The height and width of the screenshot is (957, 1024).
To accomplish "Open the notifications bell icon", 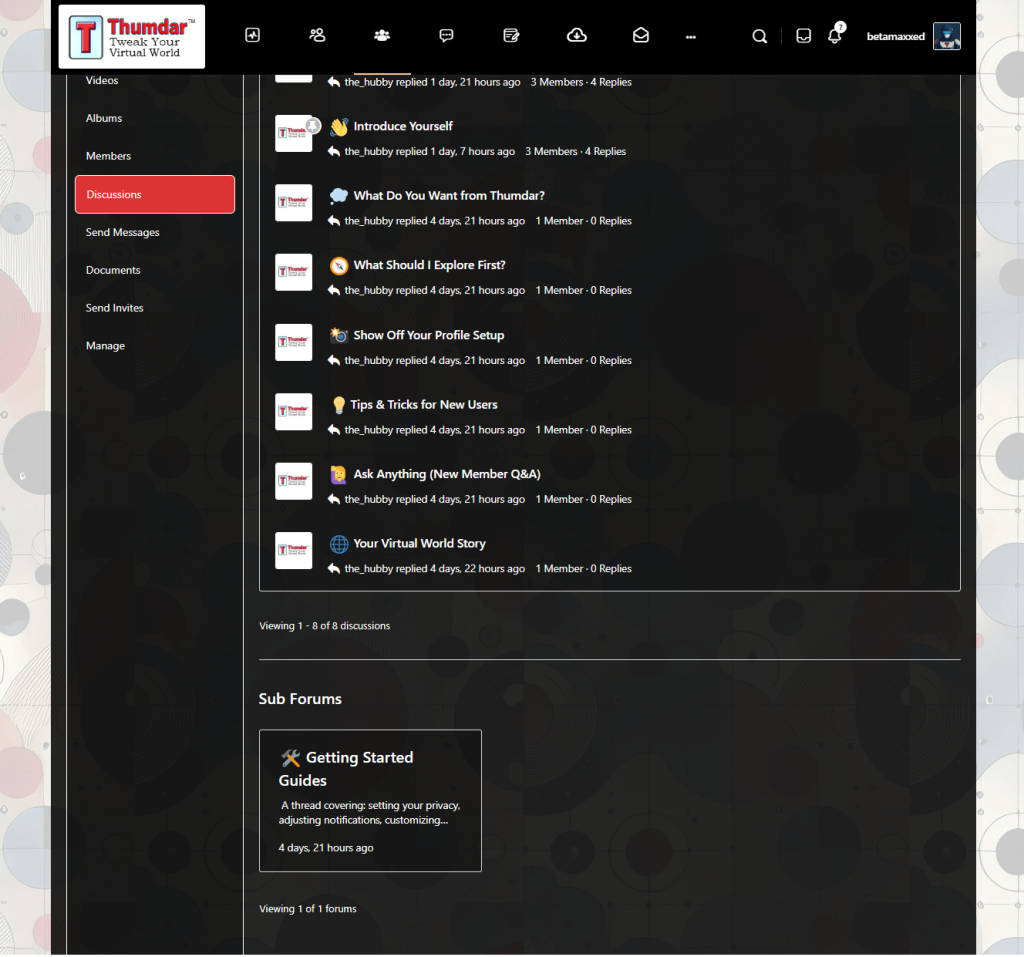I will pyautogui.click(x=835, y=35).
